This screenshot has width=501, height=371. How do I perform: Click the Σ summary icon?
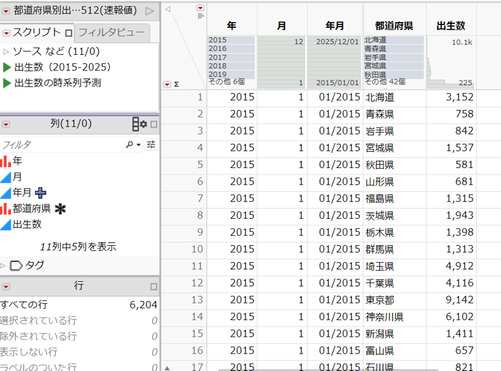pyautogui.click(x=176, y=84)
